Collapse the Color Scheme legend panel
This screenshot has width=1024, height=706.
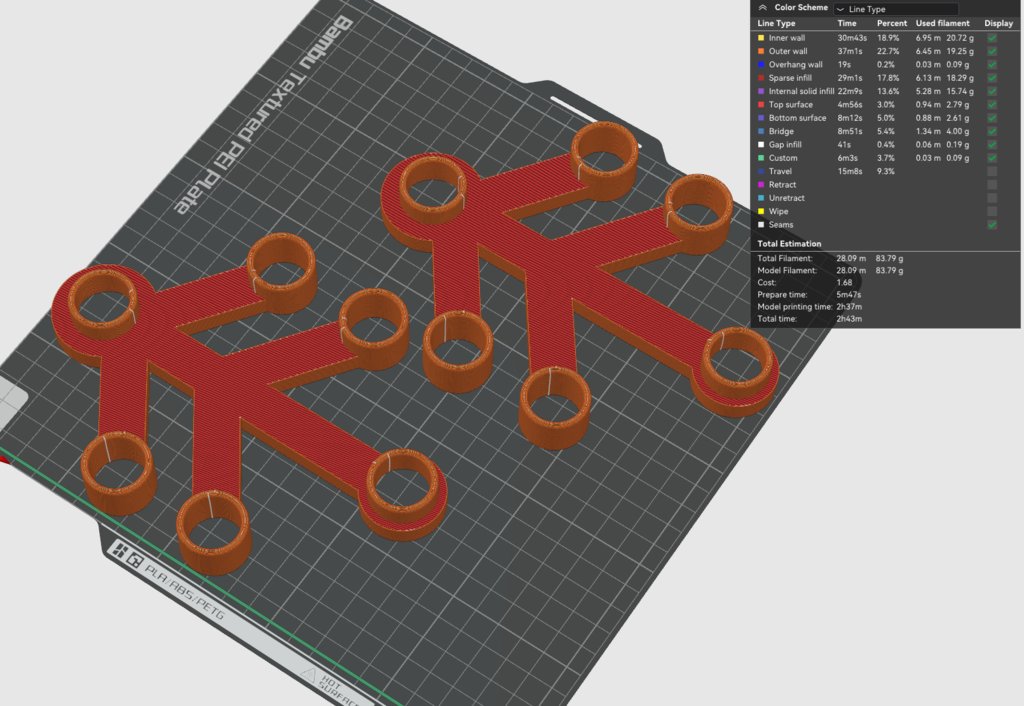tap(763, 8)
